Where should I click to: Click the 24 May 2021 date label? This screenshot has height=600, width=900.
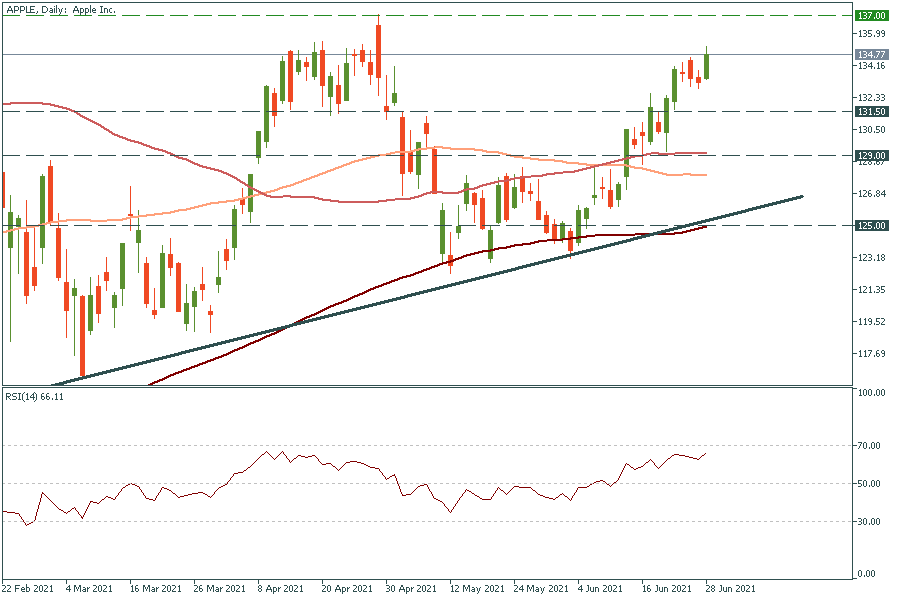pyautogui.click(x=541, y=589)
